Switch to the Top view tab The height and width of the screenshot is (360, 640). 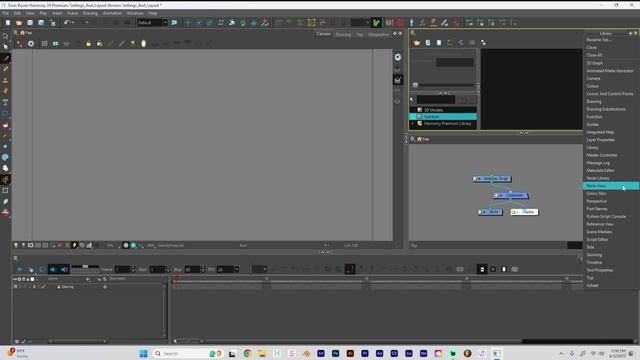(x=360, y=35)
